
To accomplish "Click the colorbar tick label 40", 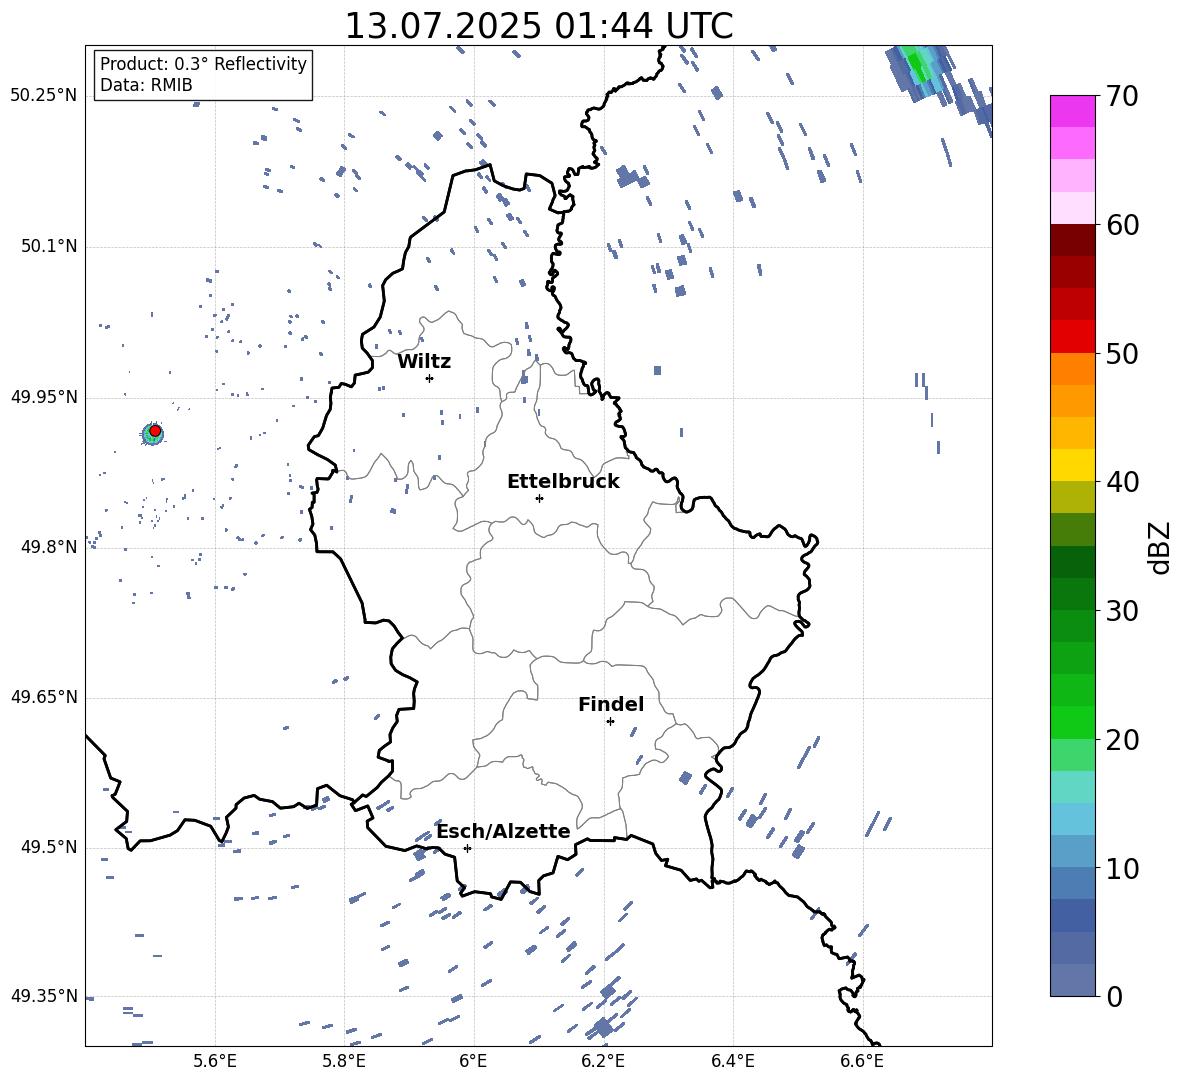I will (x=1121, y=482).
